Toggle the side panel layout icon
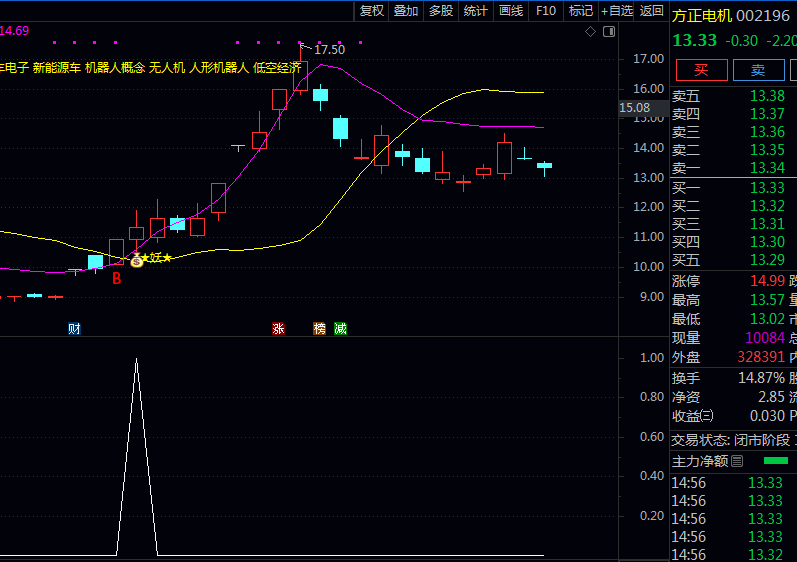The width and height of the screenshot is (797, 562). pos(607,32)
